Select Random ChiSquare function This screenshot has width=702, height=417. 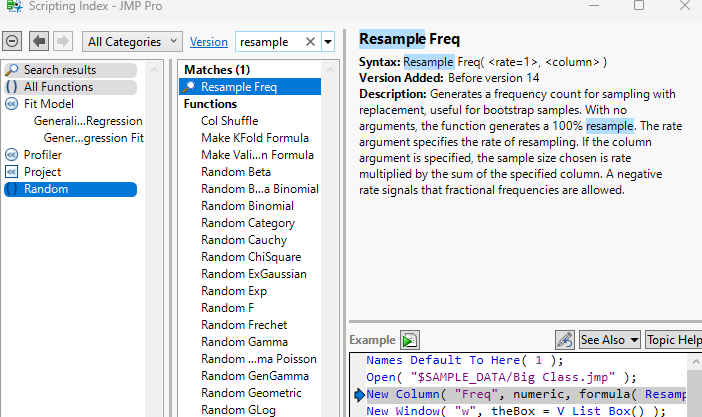coord(251,257)
